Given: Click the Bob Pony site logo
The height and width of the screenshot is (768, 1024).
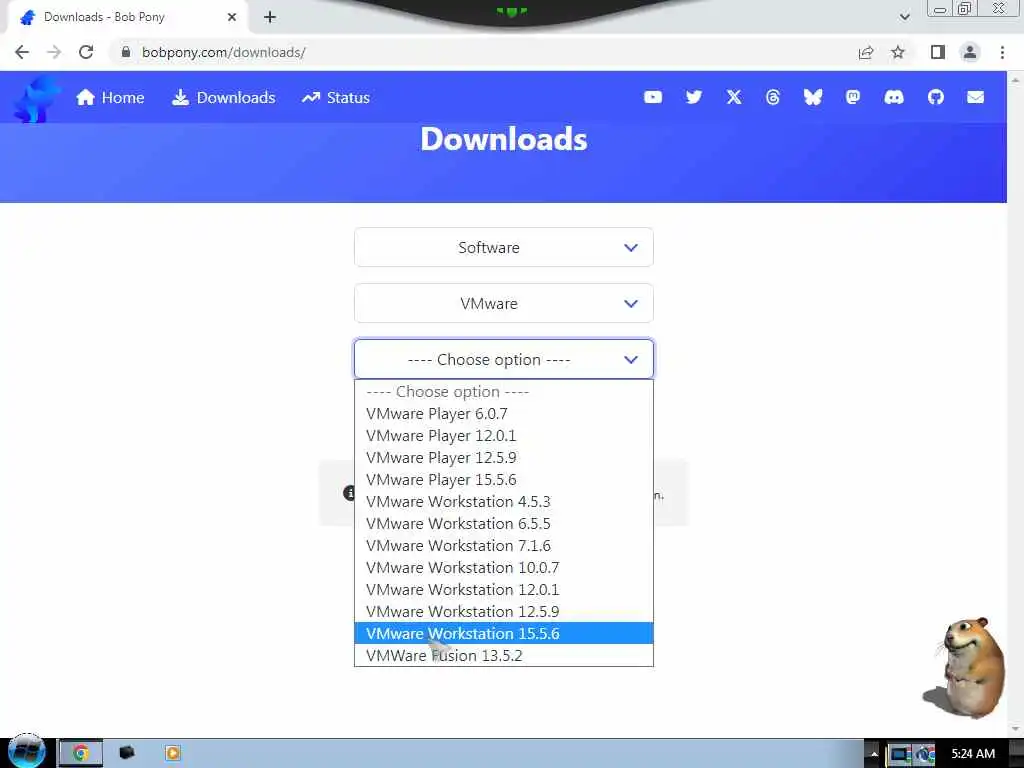Looking at the screenshot, I should pos(36,98).
